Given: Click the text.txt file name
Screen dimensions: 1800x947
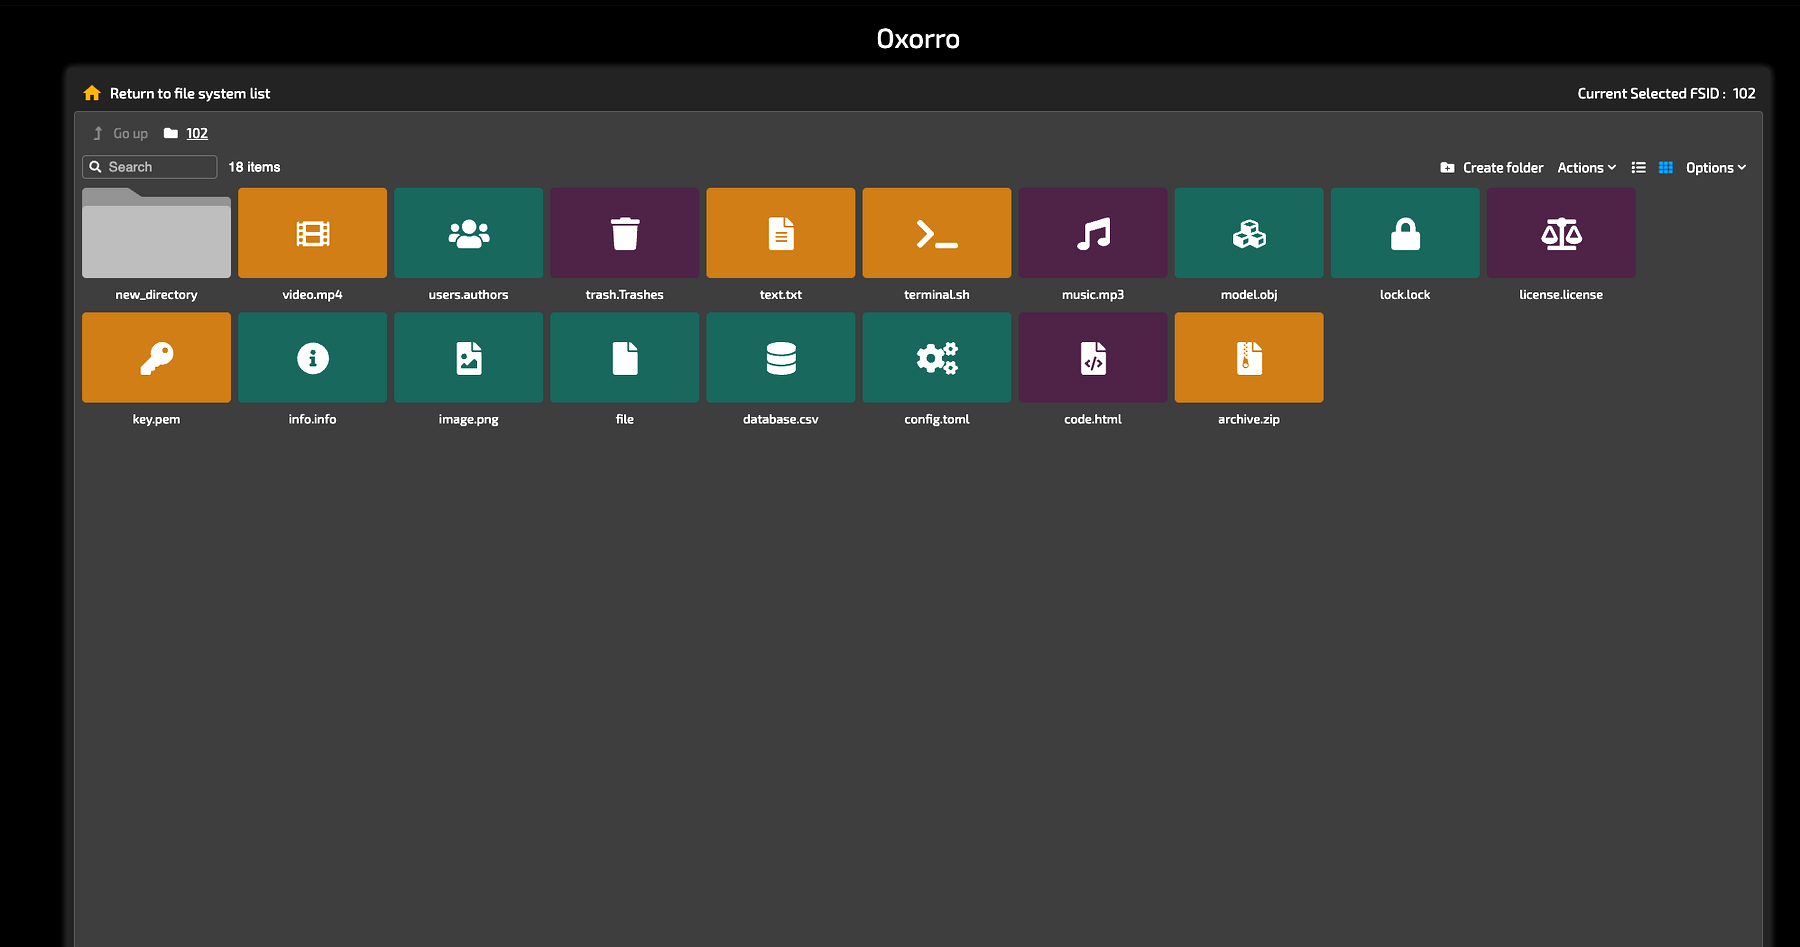Looking at the screenshot, I should [780, 295].
